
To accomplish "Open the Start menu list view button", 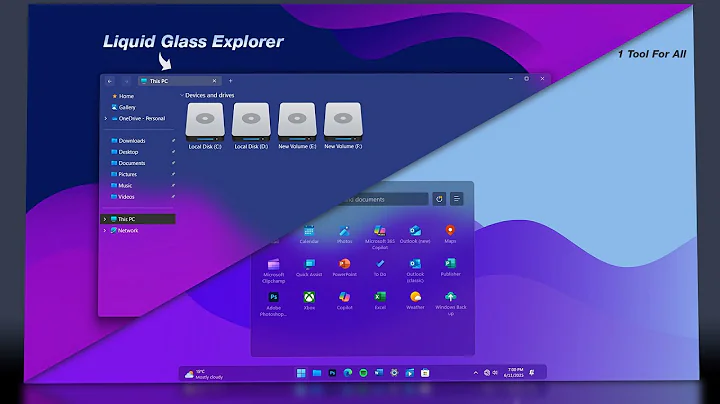I will coord(456,199).
